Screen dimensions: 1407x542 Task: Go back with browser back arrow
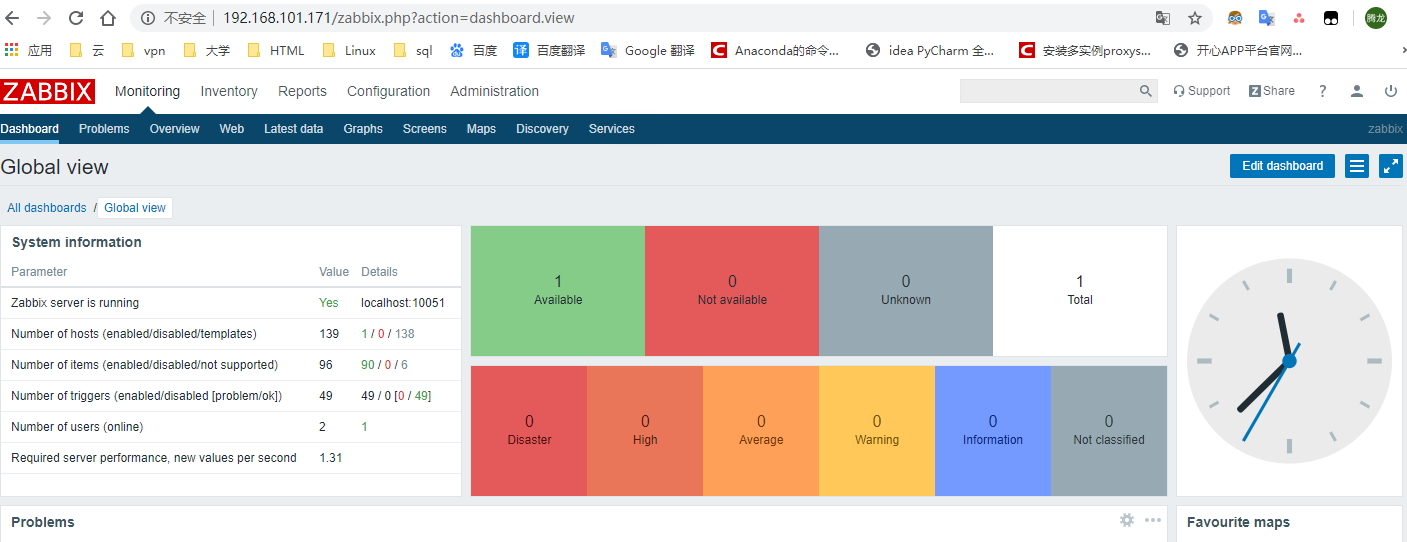tap(13, 18)
